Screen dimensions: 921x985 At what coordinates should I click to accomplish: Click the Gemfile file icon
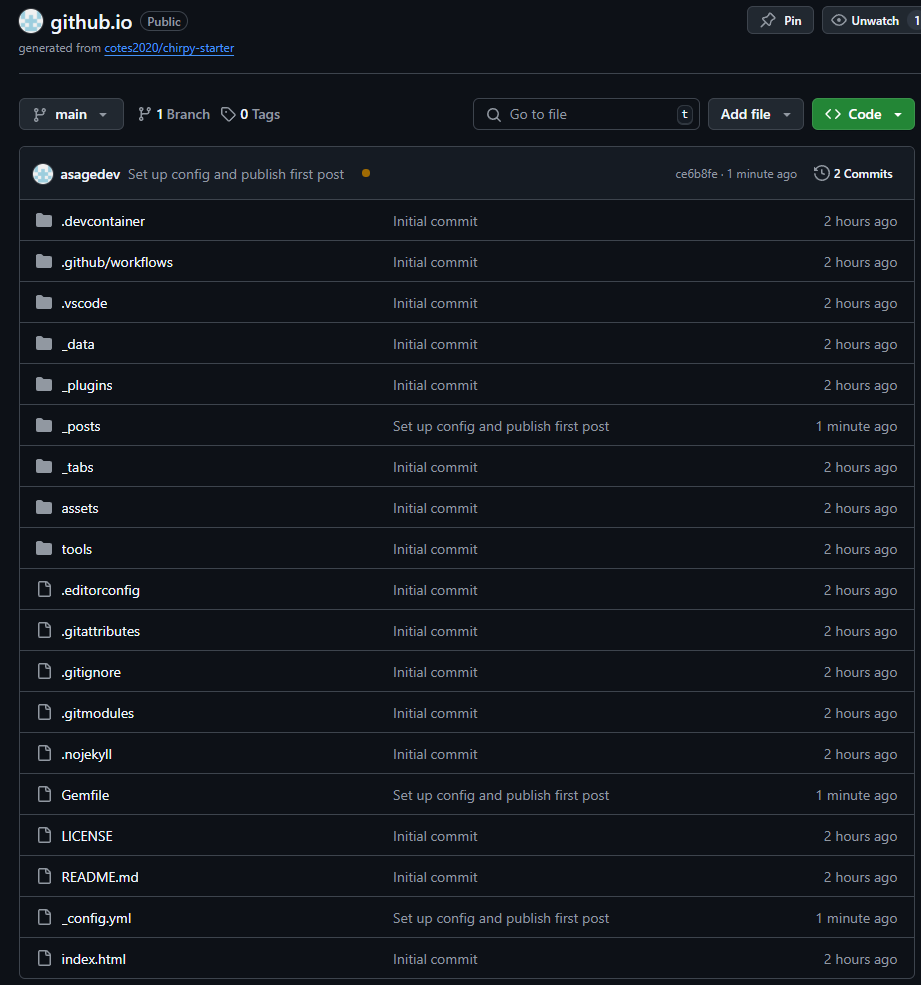tap(45, 795)
